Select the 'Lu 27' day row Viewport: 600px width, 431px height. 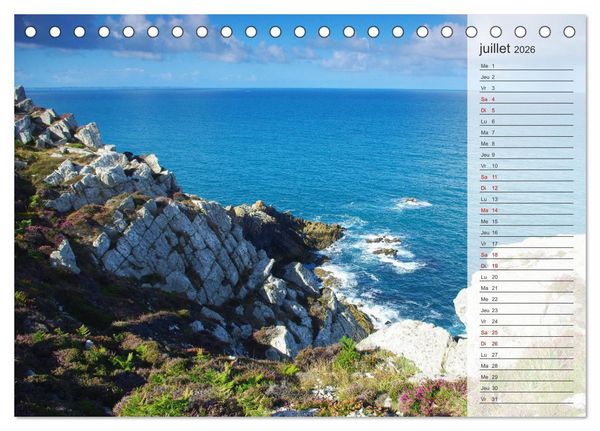[527, 354]
